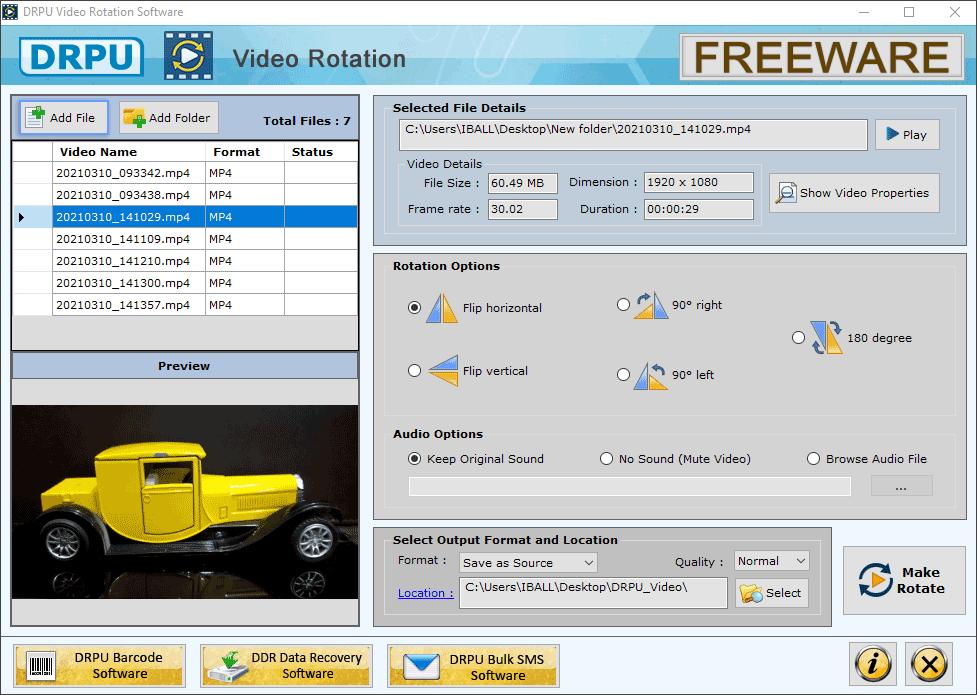Open the Quality dropdown Normal

point(771,561)
